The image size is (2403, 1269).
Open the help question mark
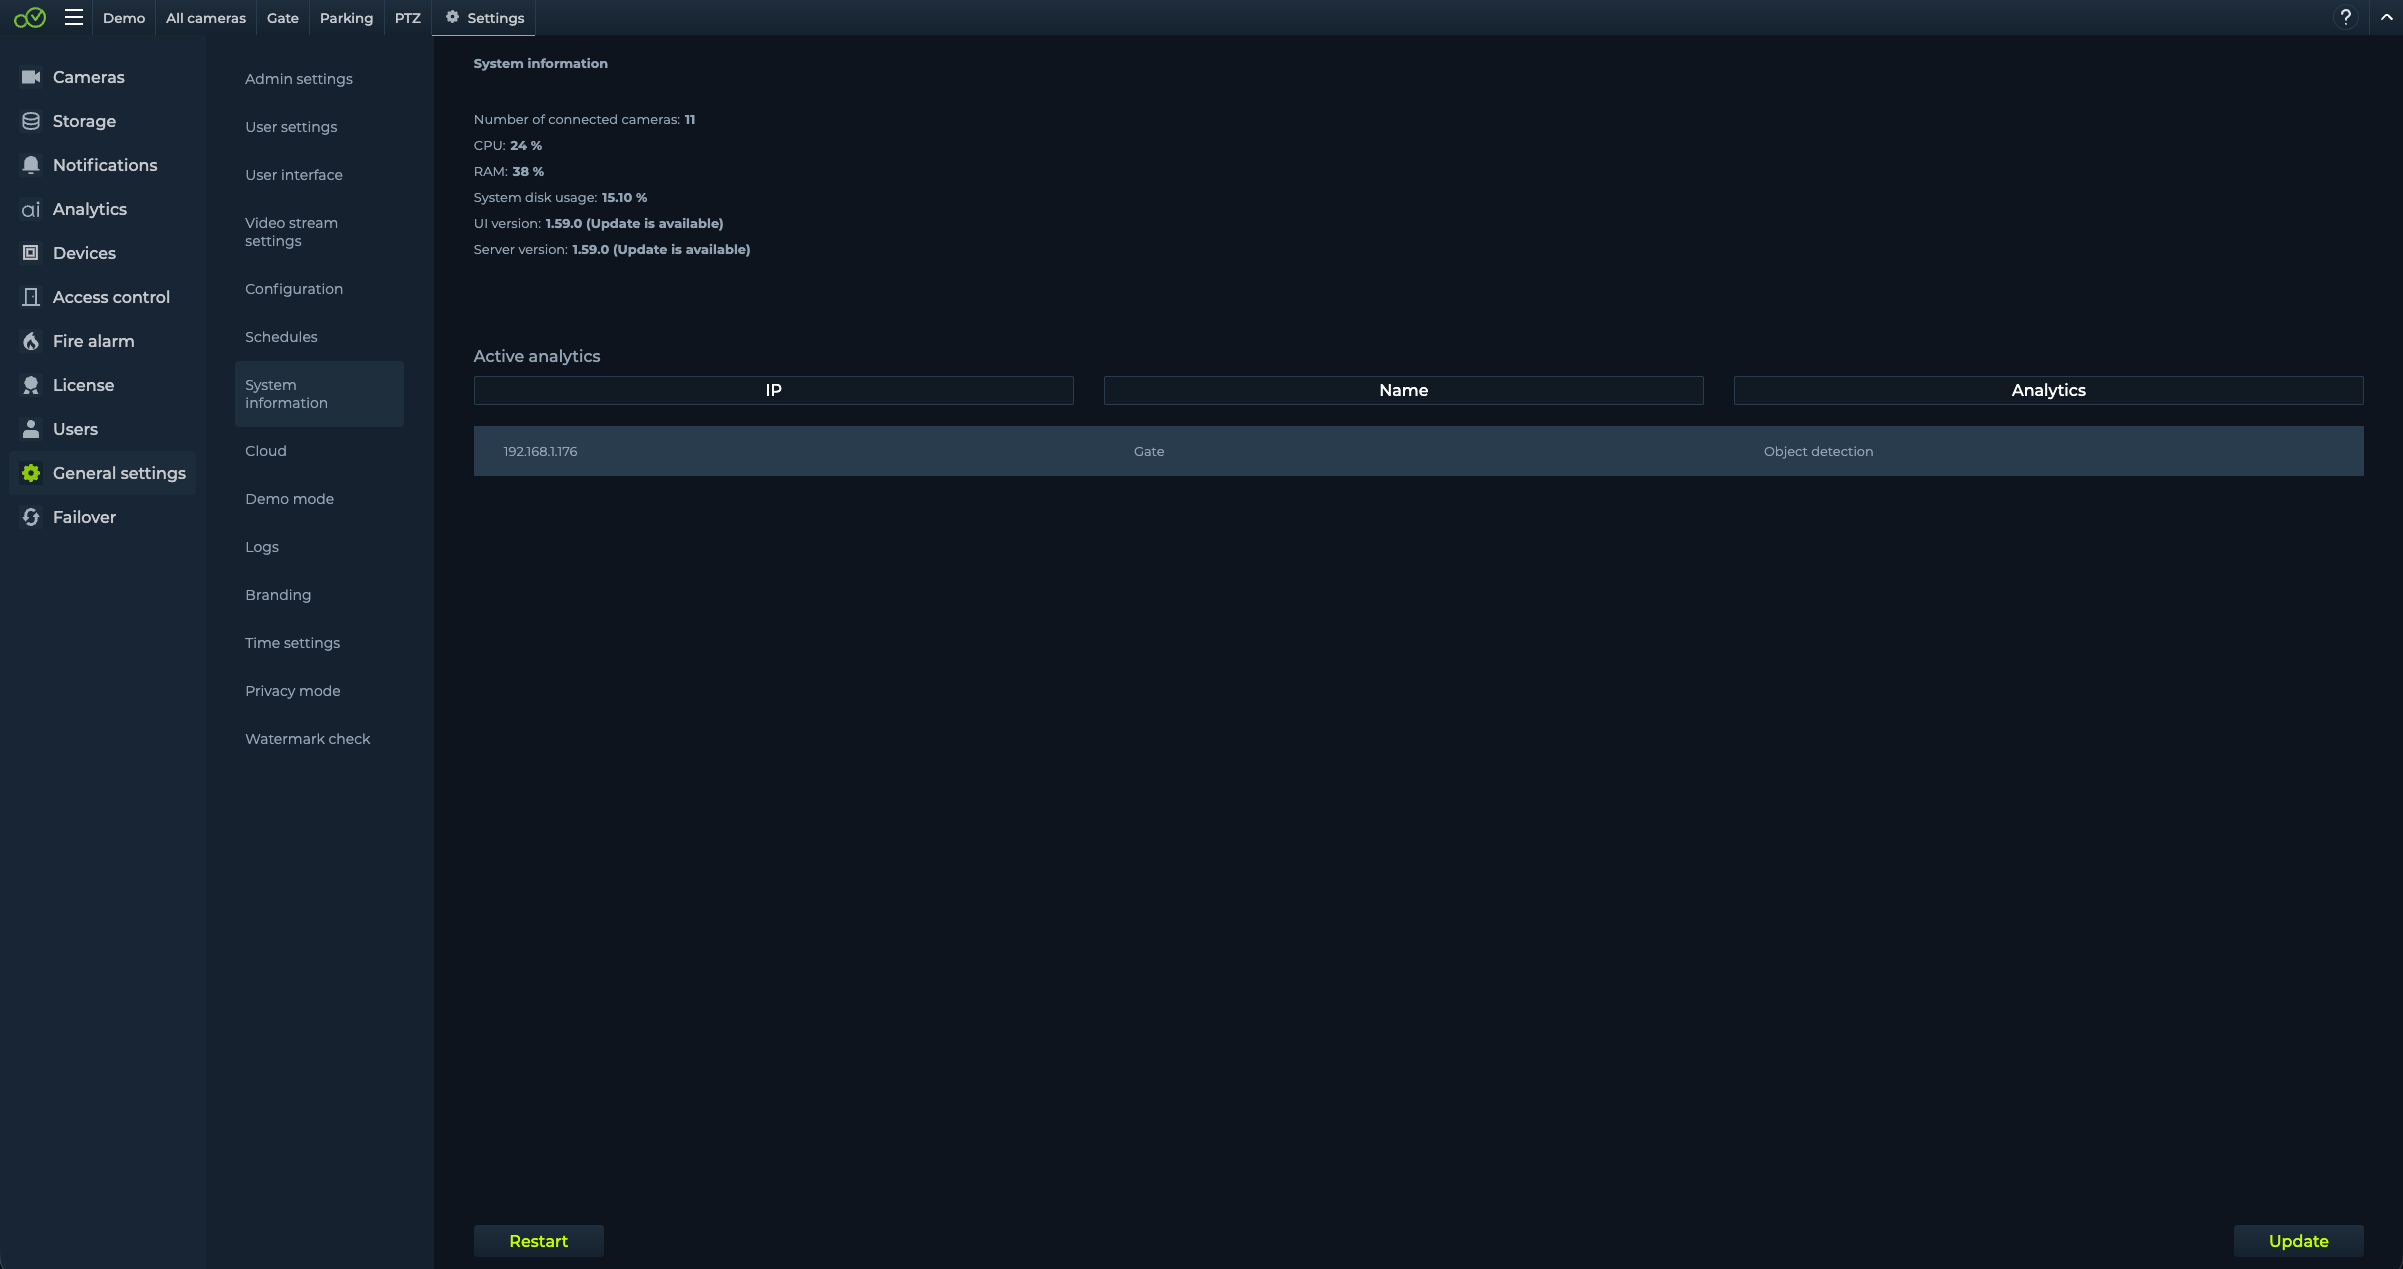pyautogui.click(x=2345, y=17)
